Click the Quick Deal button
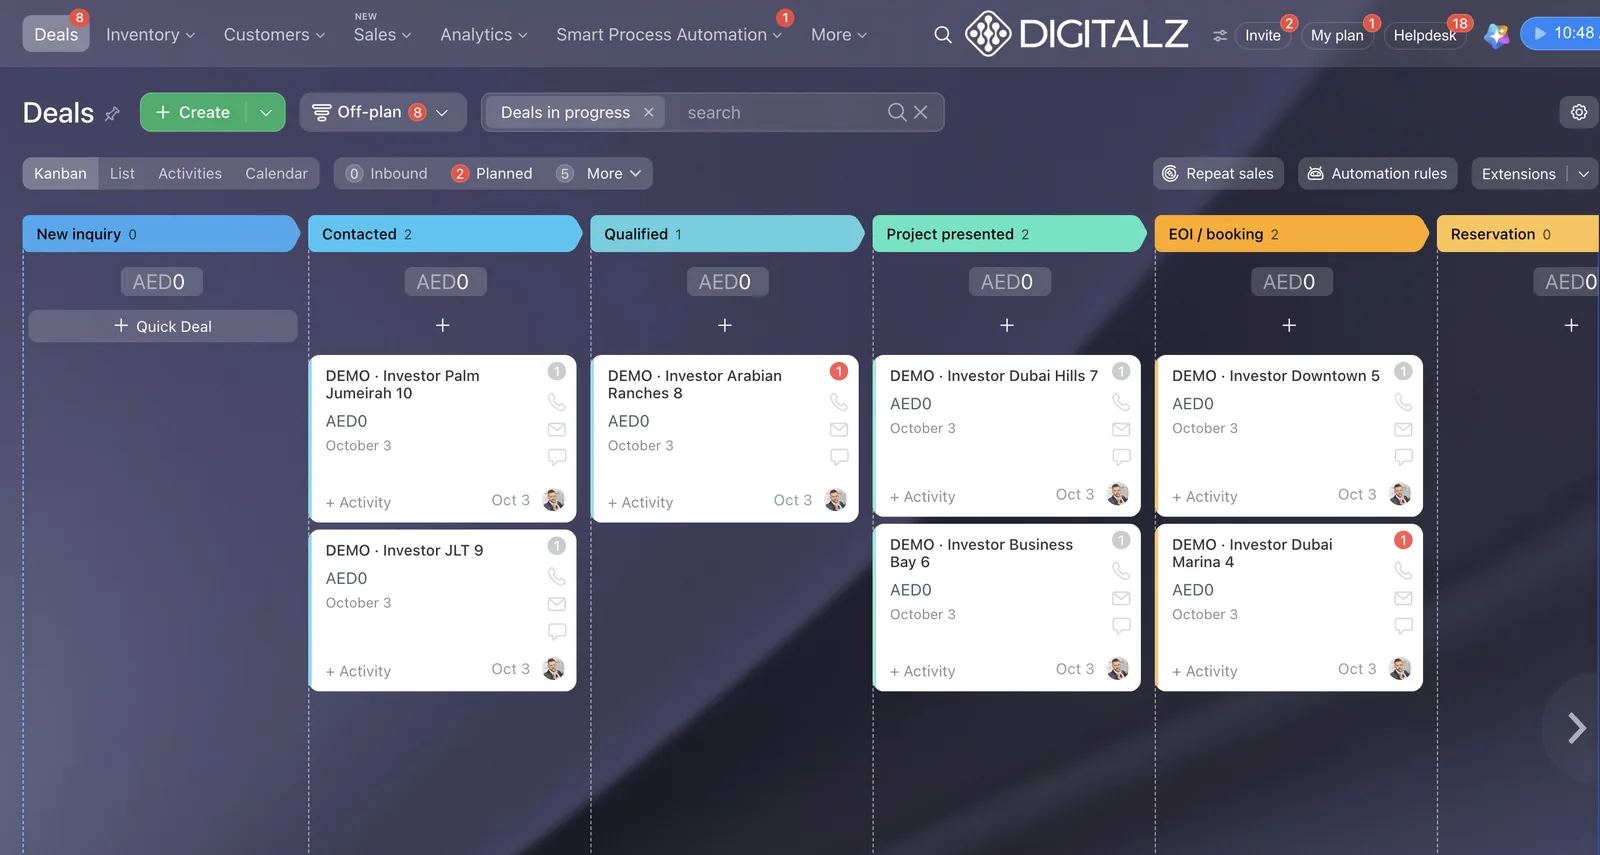This screenshot has width=1600, height=855. [x=163, y=326]
